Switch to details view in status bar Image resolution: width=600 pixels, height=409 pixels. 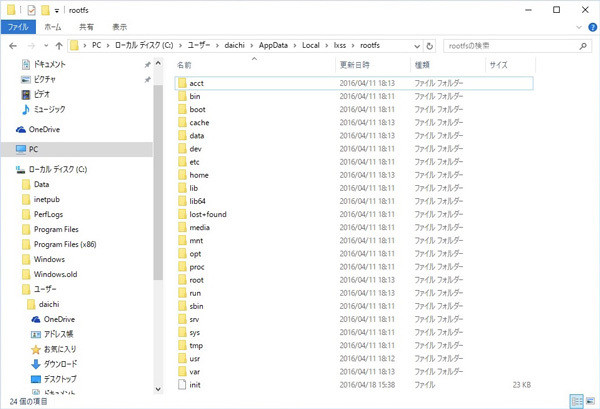[x=574, y=400]
